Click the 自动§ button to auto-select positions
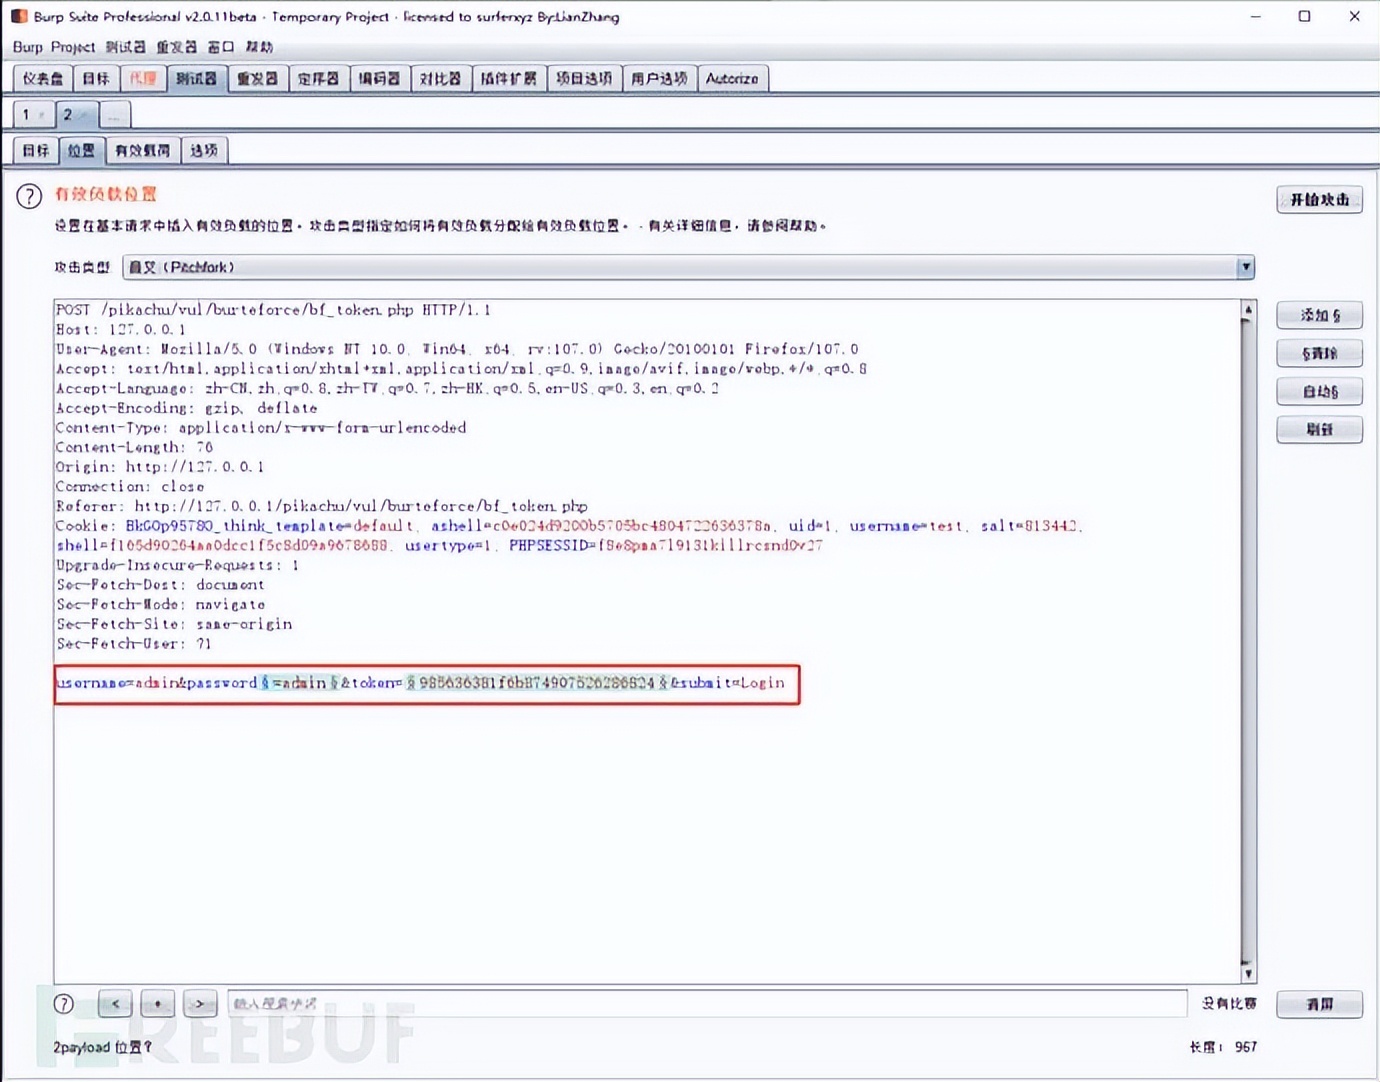The width and height of the screenshot is (1380, 1082). [x=1319, y=391]
